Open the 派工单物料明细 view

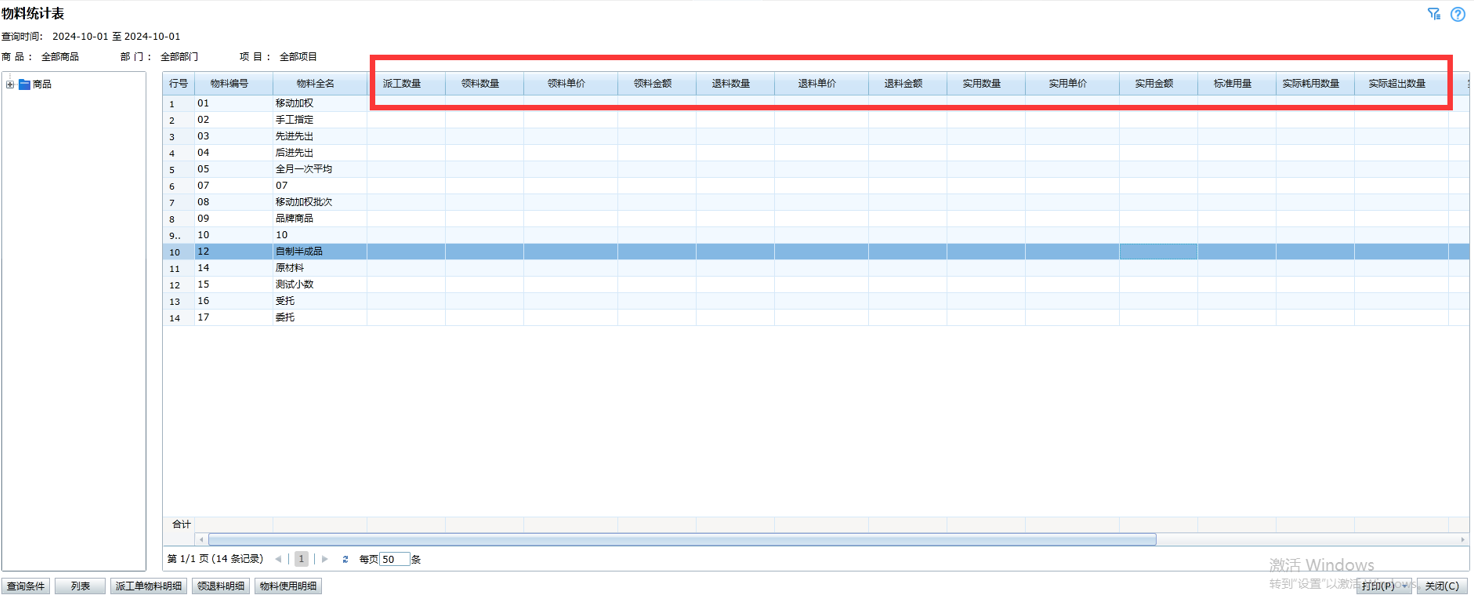(148, 587)
